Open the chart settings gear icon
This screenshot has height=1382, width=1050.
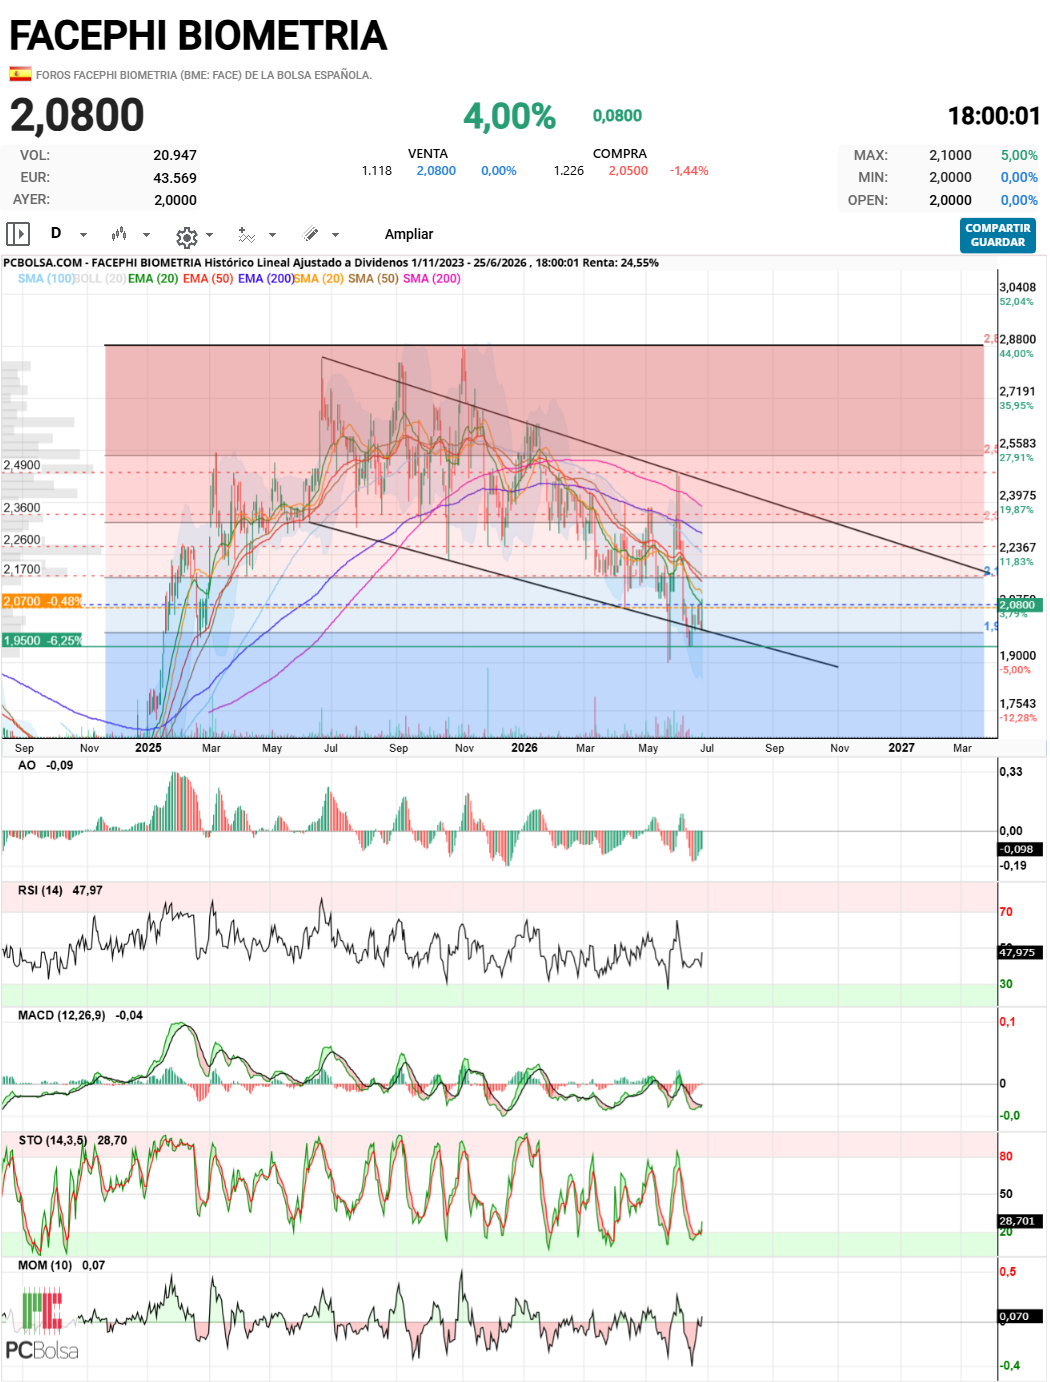[x=186, y=237]
